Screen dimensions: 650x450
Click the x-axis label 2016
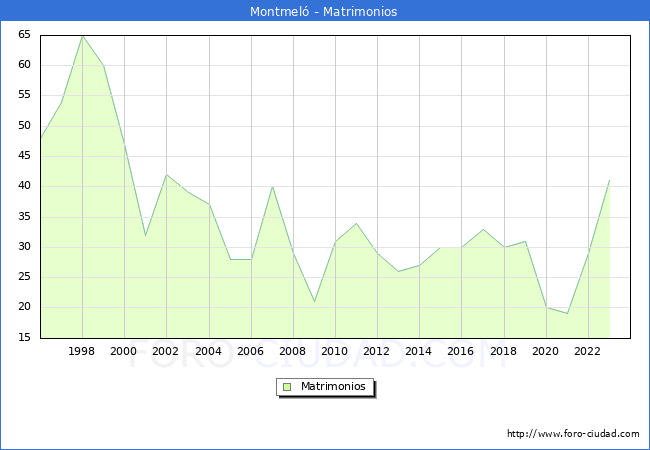point(461,351)
